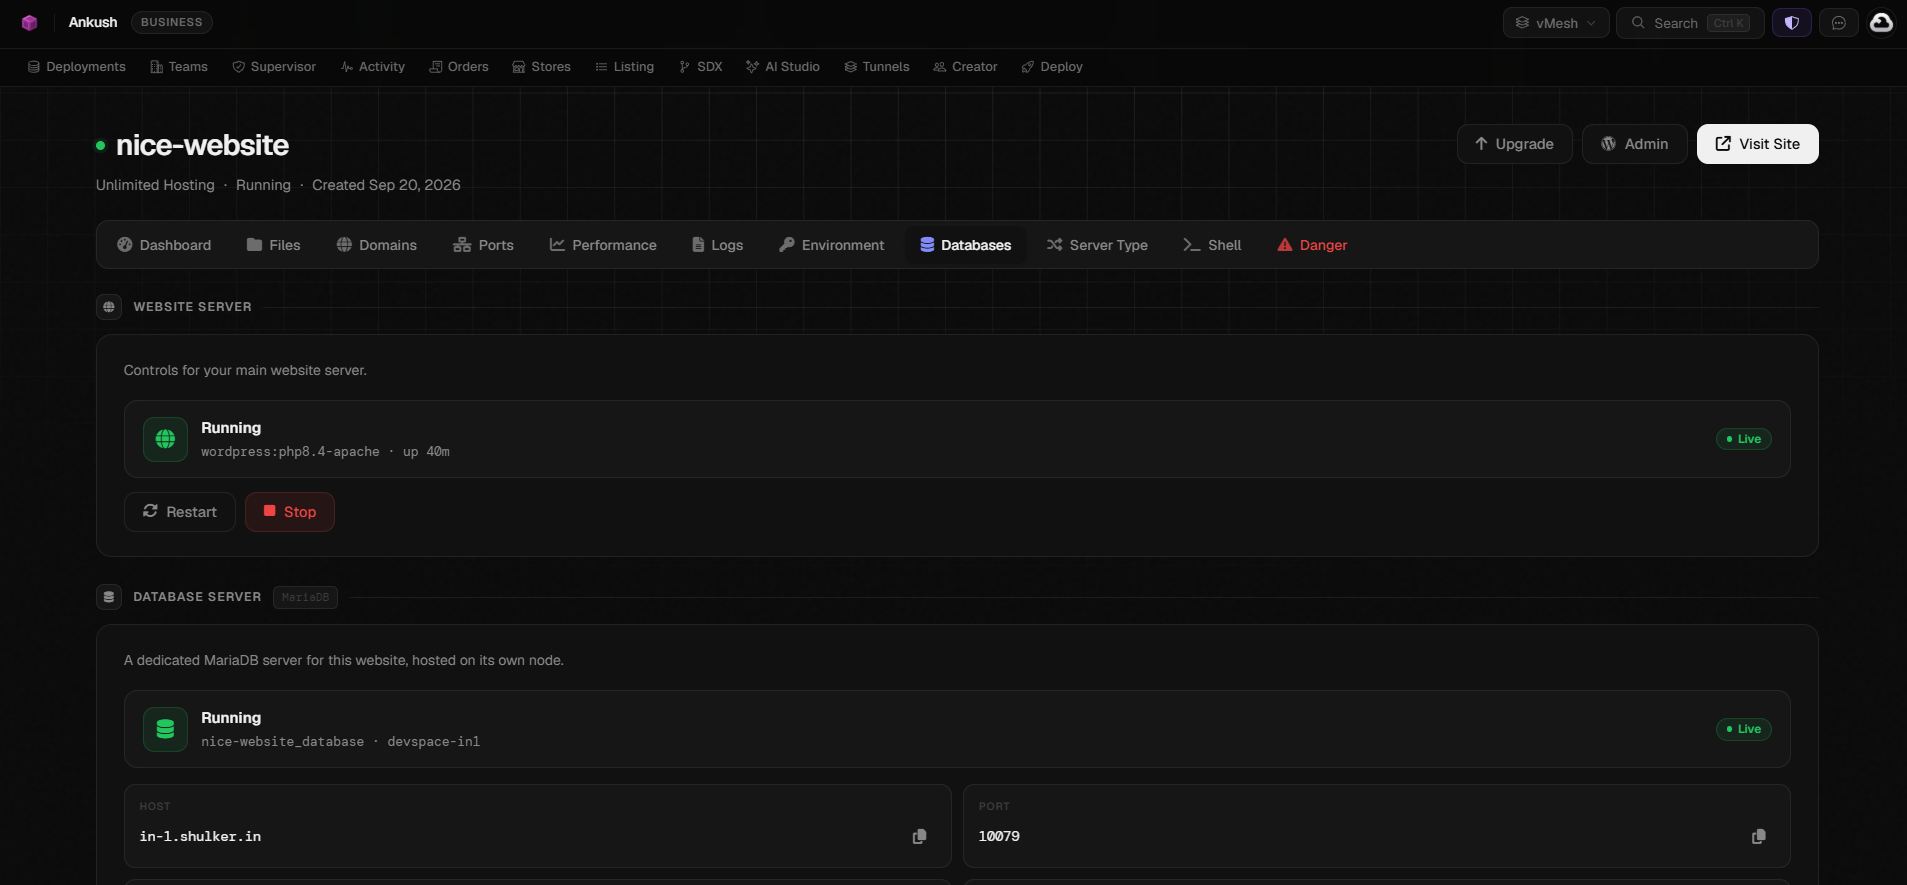Open the Deployments nav item

(77, 67)
